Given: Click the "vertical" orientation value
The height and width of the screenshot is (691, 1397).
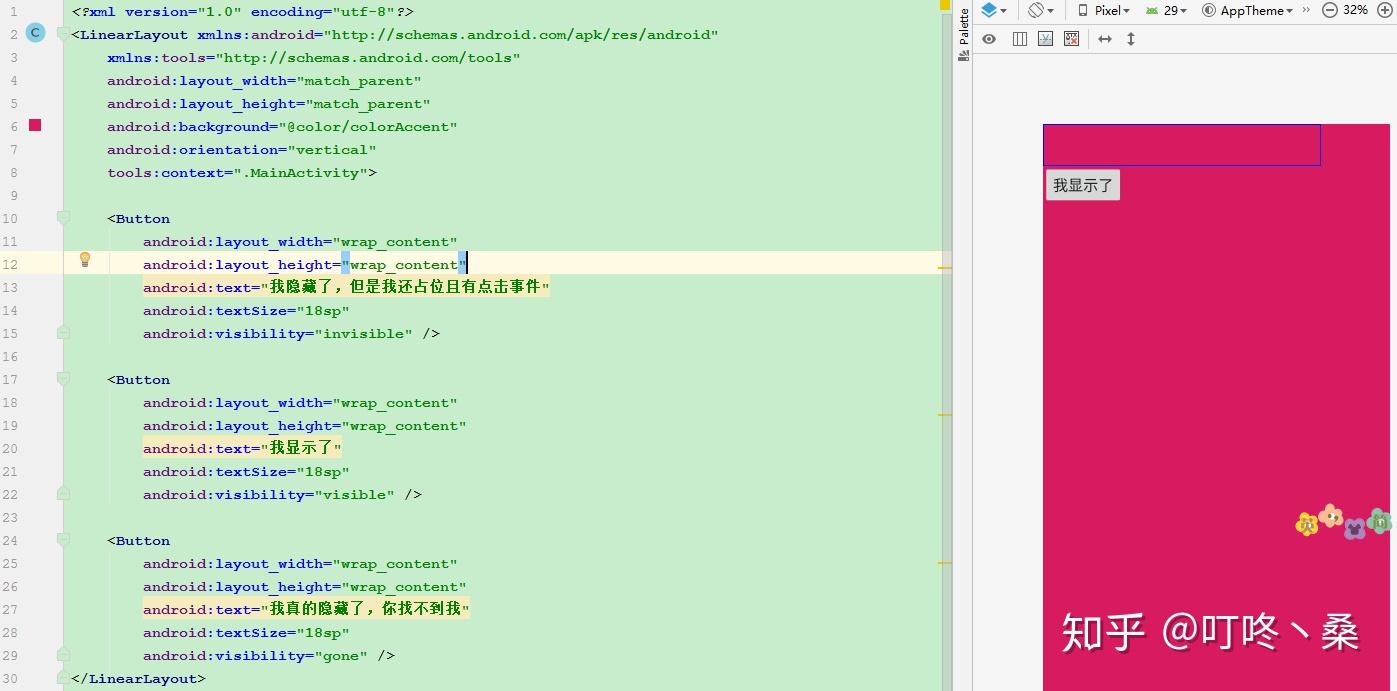Looking at the screenshot, I should (332, 149).
